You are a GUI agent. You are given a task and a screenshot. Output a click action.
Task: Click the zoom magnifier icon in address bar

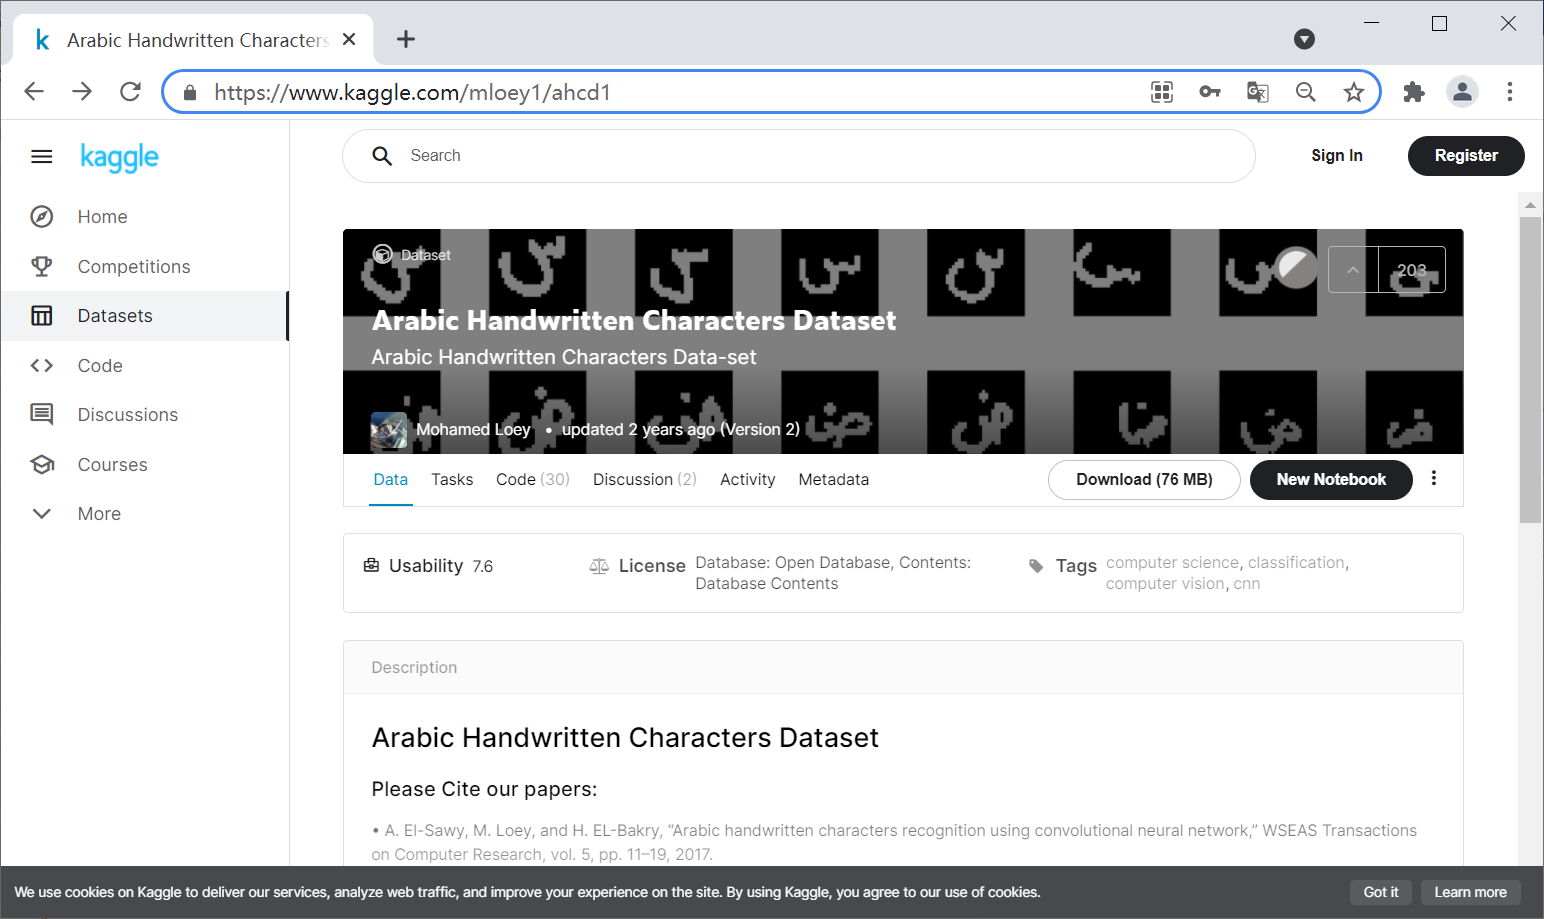(1306, 92)
